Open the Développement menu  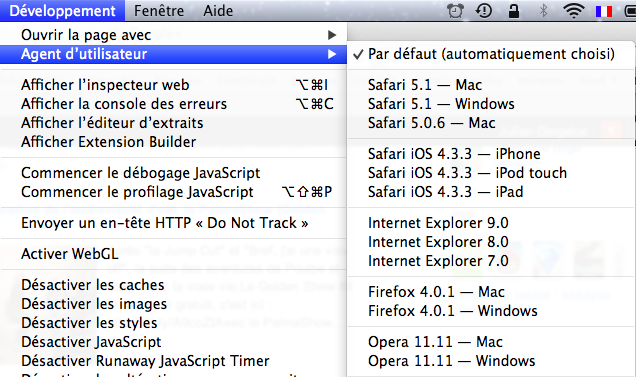(62, 11)
